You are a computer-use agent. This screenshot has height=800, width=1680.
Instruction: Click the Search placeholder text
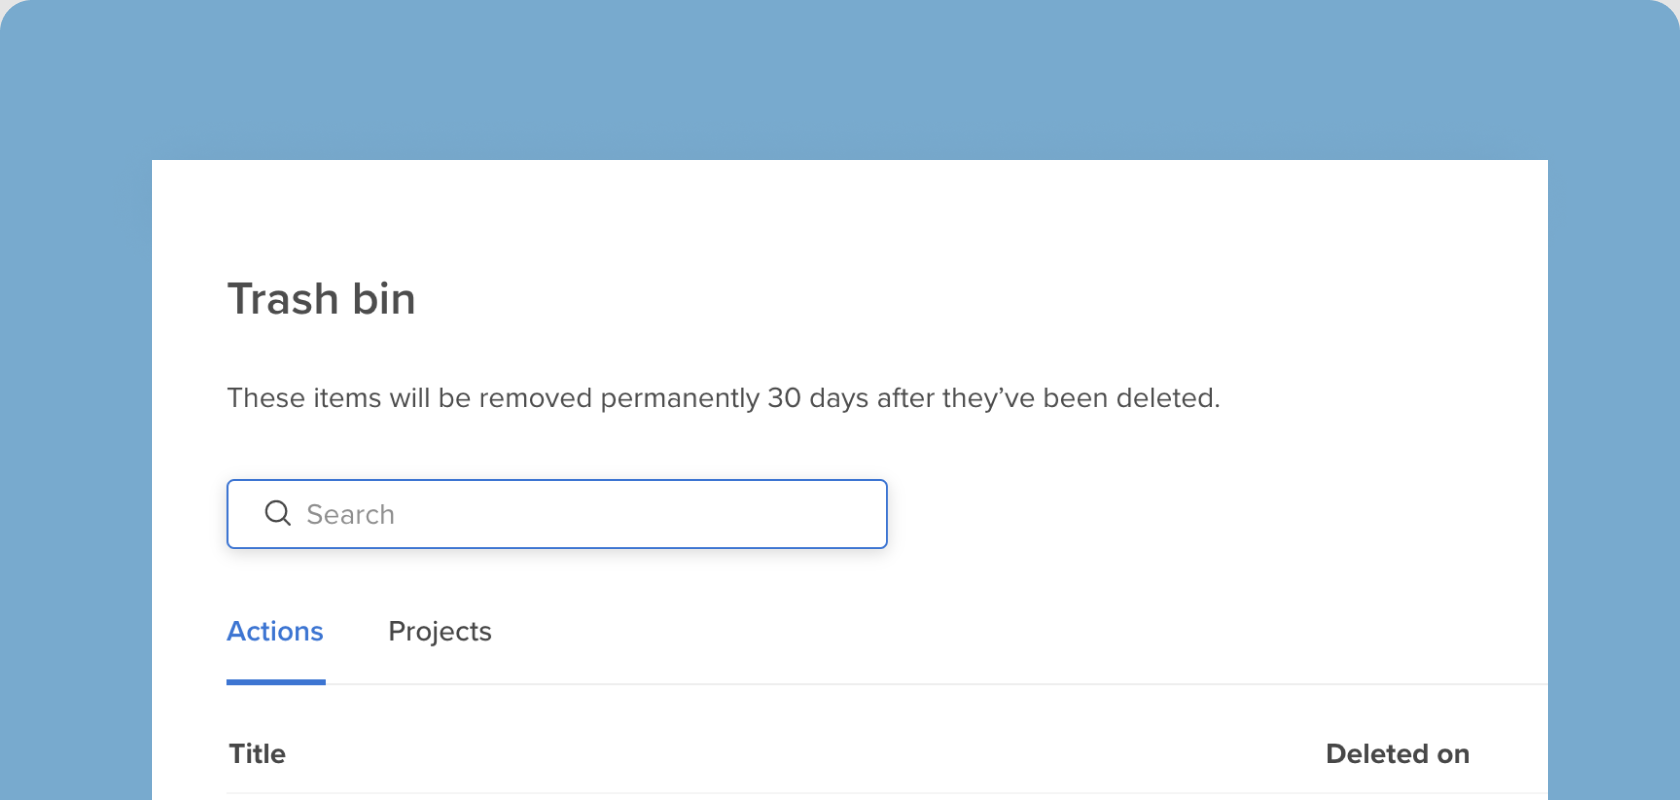point(350,514)
